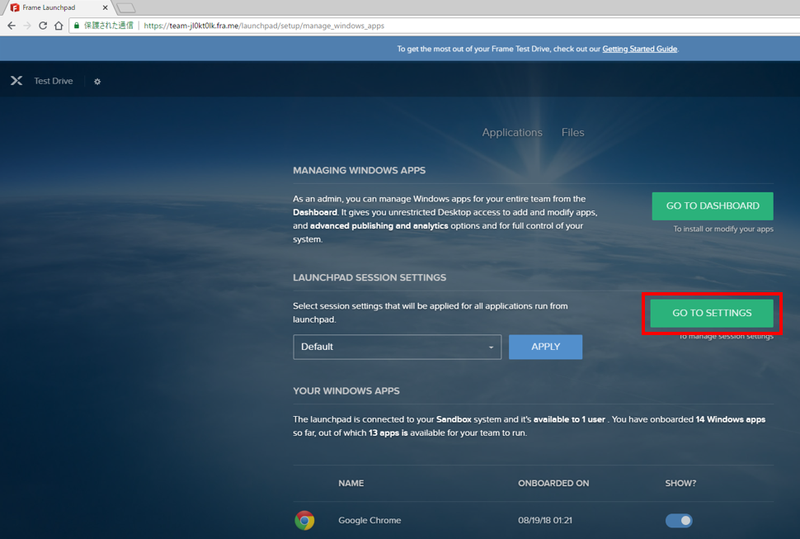
Task: Click the SHOW? column header
Action: [x=680, y=483]
